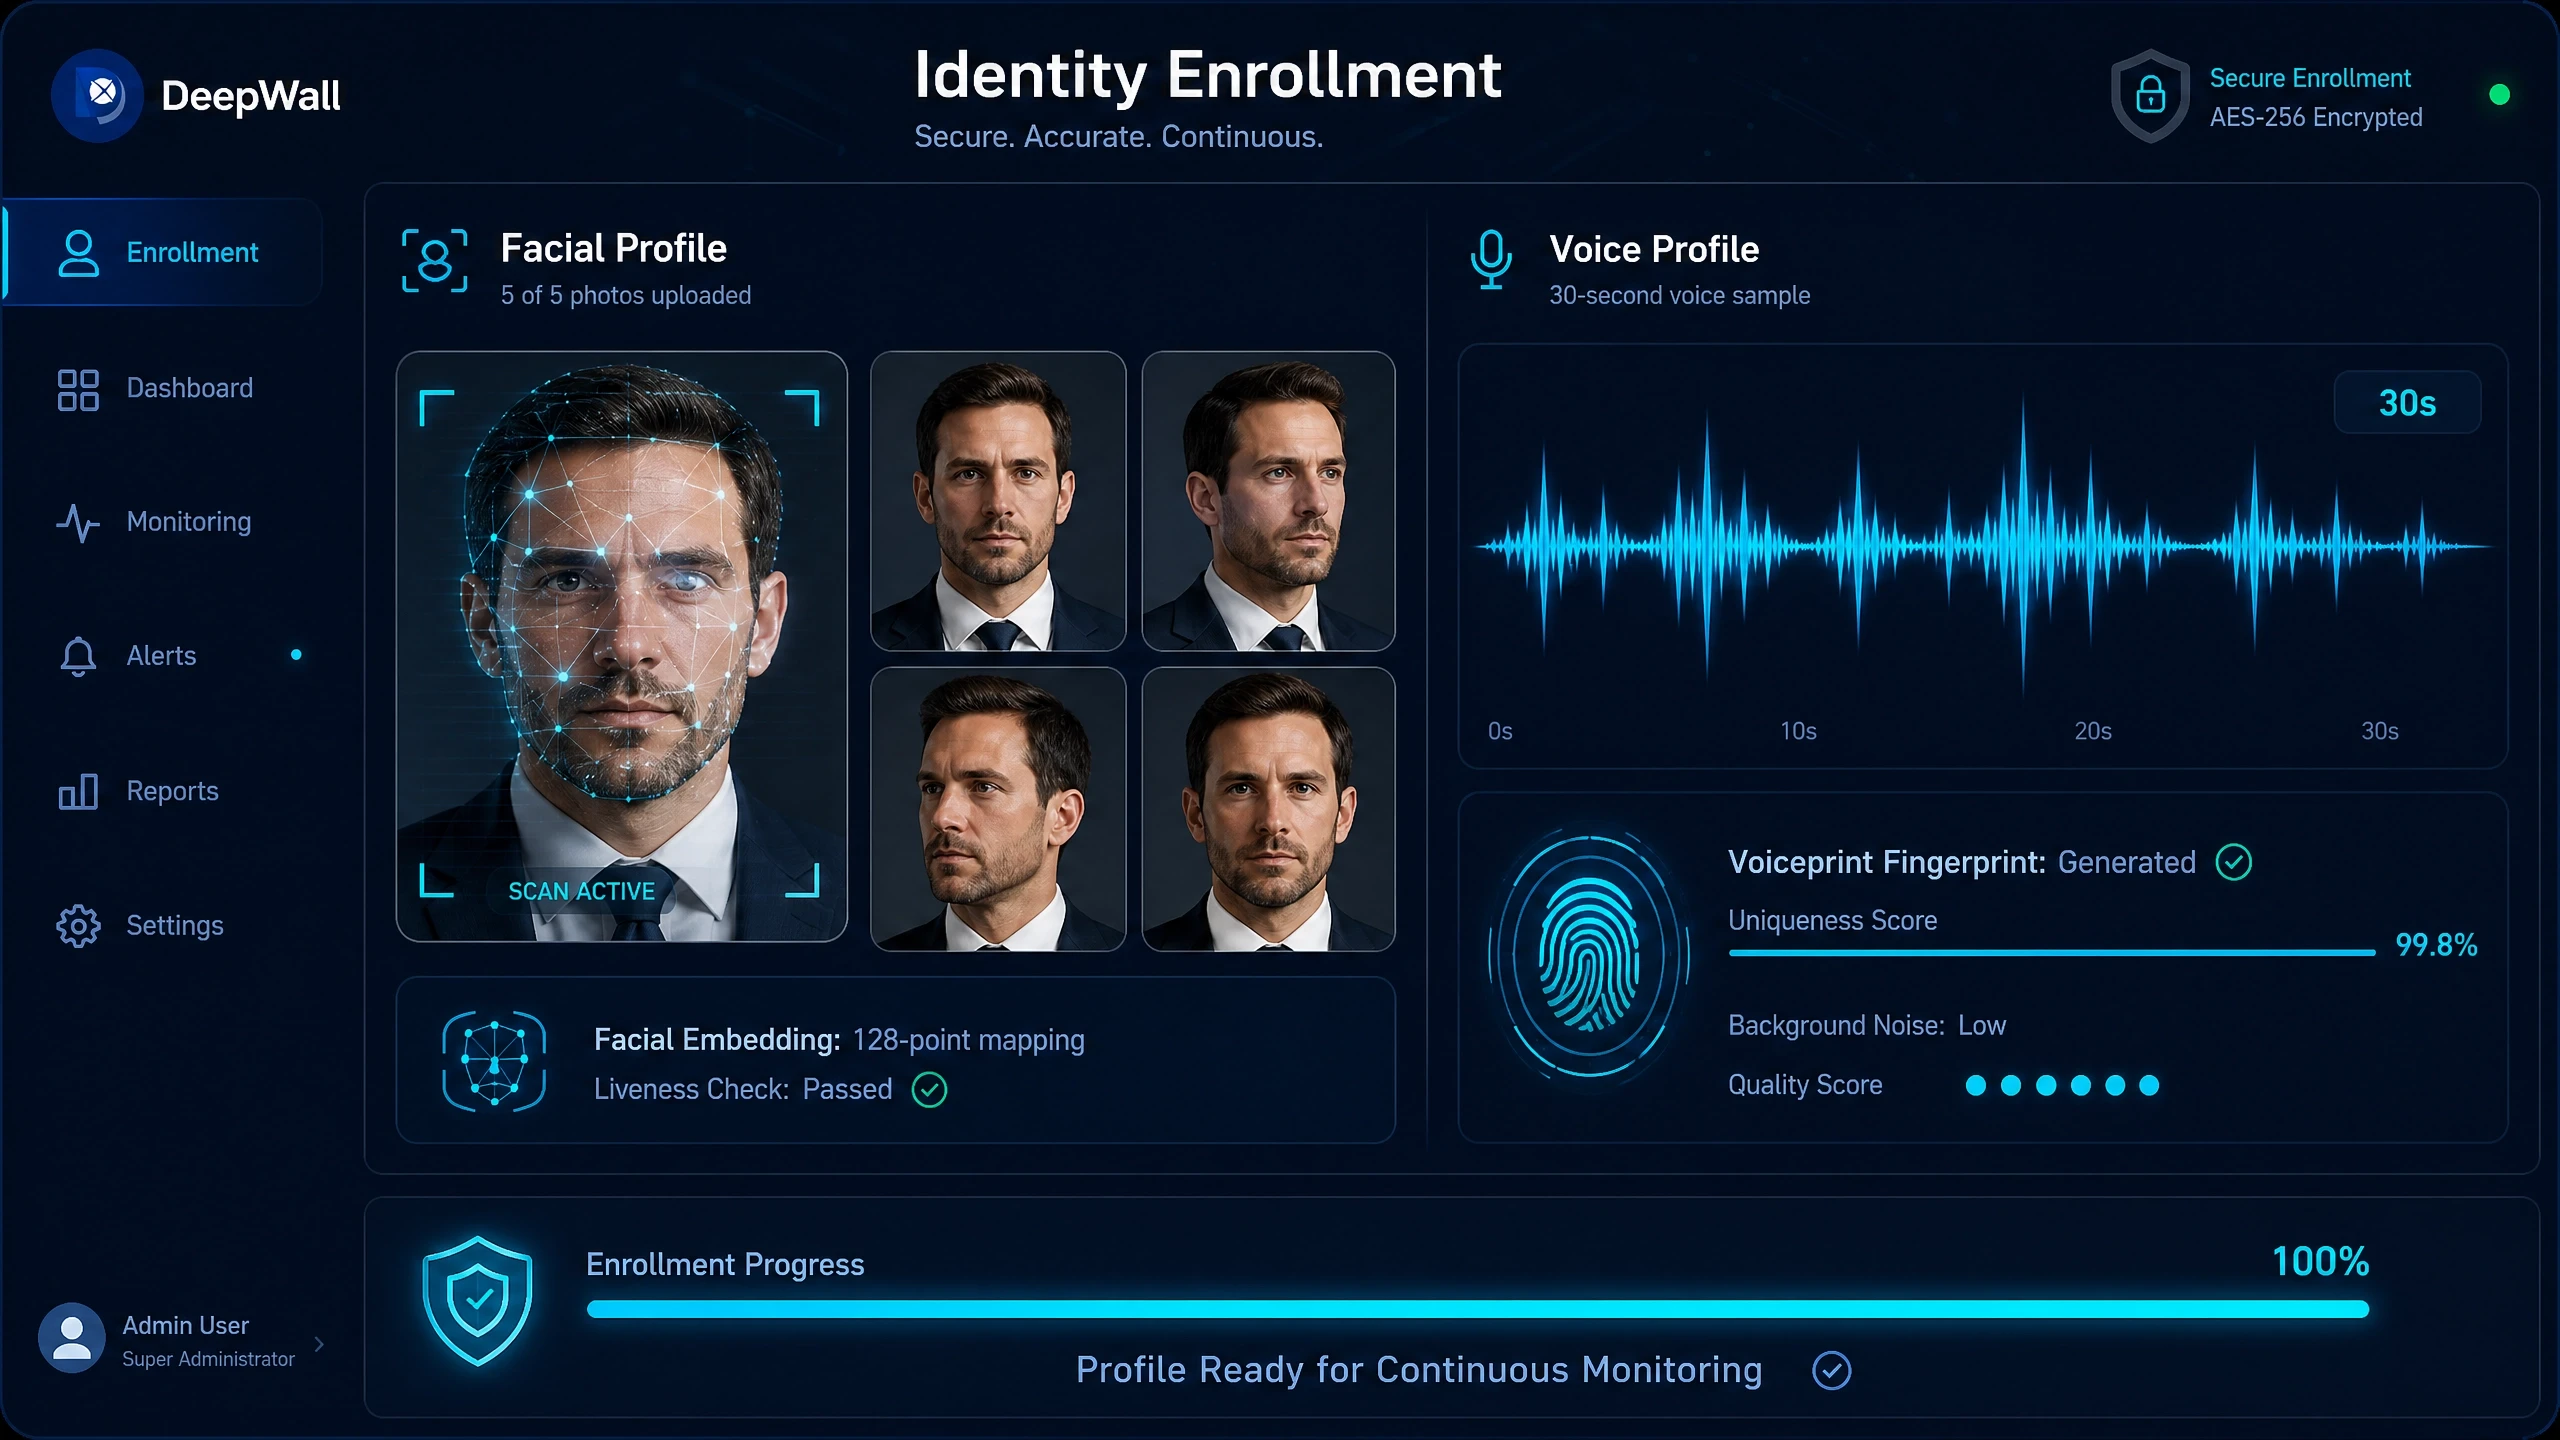
Task: Select the top-right small face photo
Action: tap(1268, 501)
